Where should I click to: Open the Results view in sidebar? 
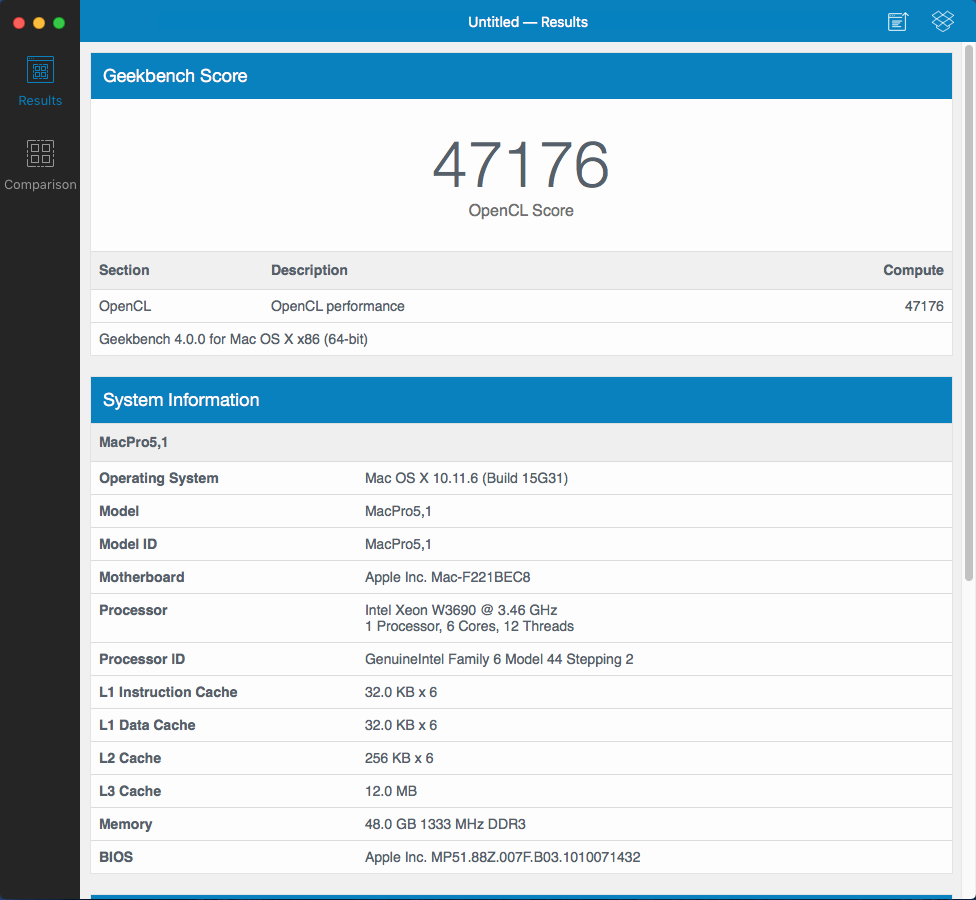pos(40,82)
